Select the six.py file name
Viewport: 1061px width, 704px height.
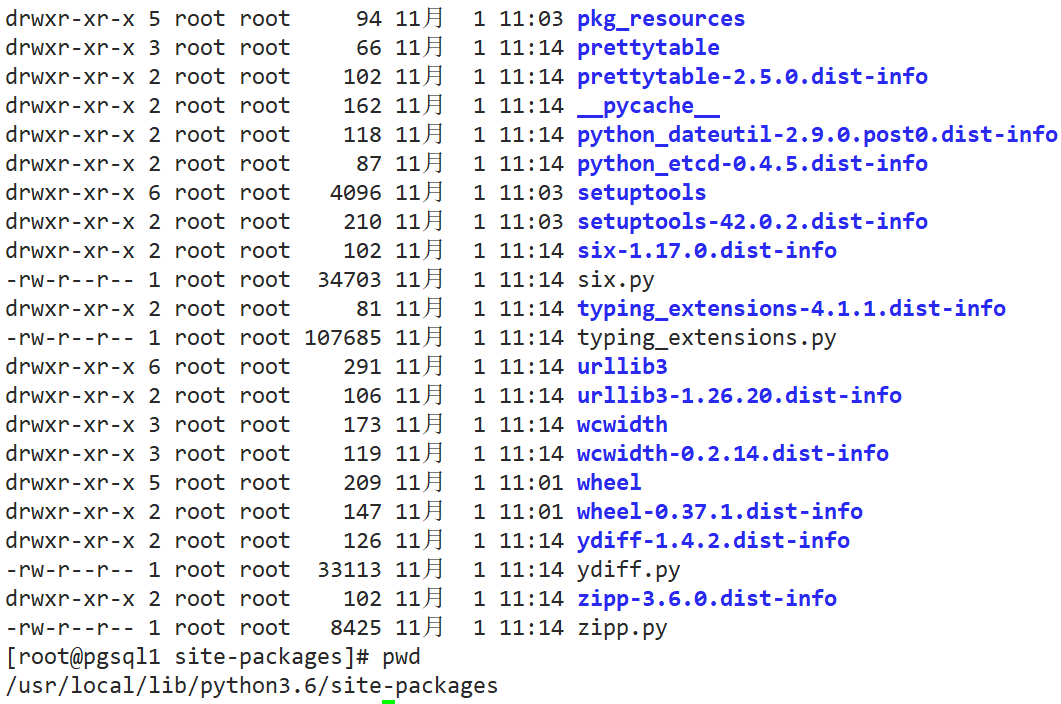616,280
